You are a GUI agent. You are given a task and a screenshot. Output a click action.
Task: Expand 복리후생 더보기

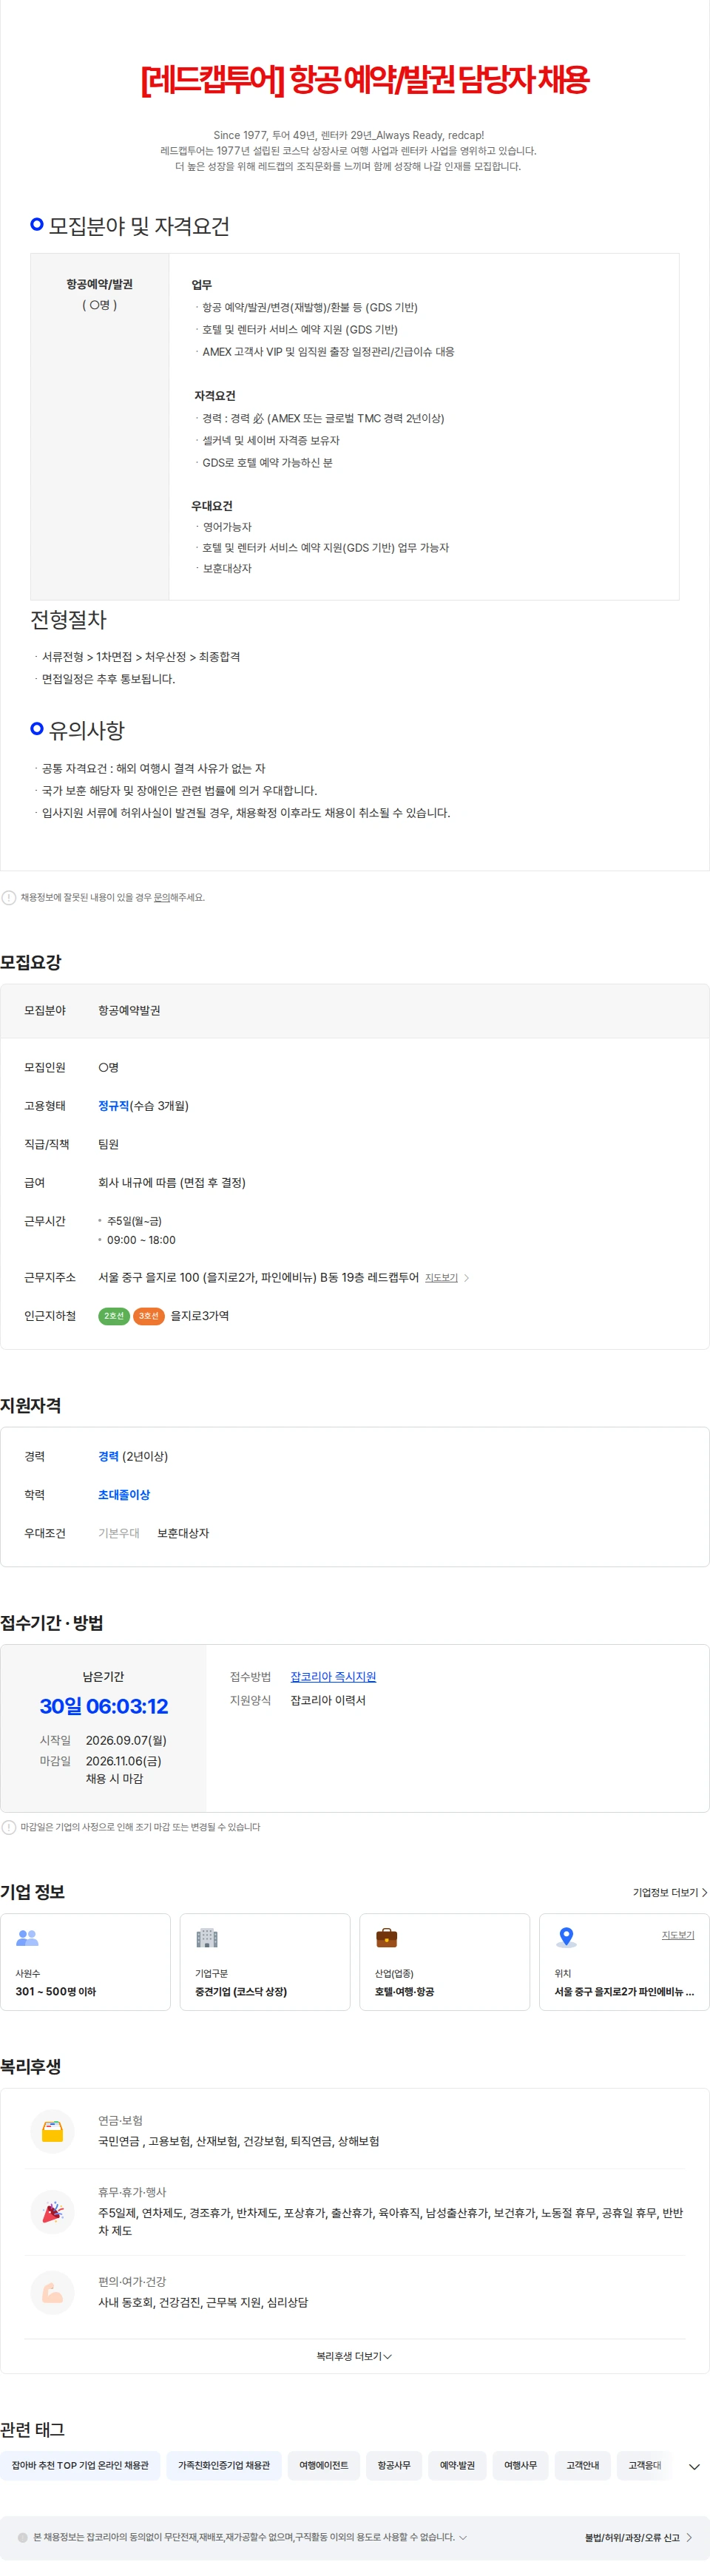pyautogui.click(x=354, y=2356)
